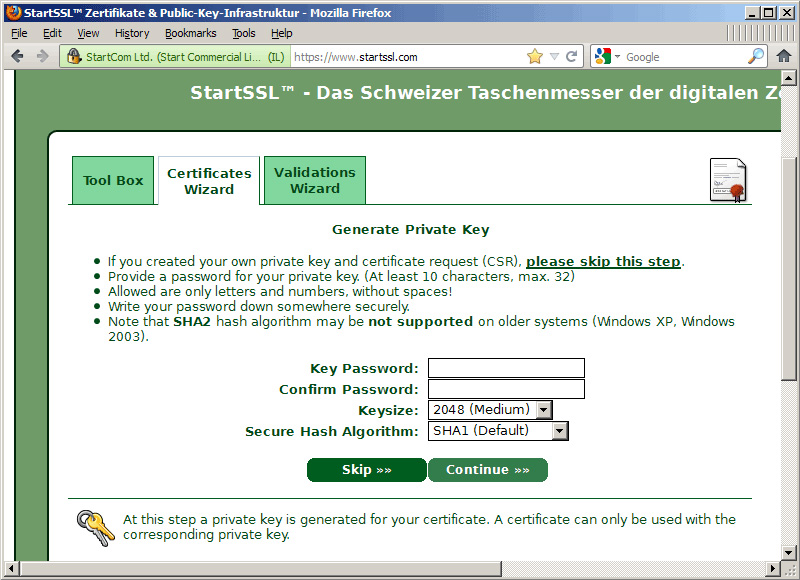Switch to the Tool Box tab
Viewport: 800px width, 580px height.
pyautogui.click(x=112, y=180)
